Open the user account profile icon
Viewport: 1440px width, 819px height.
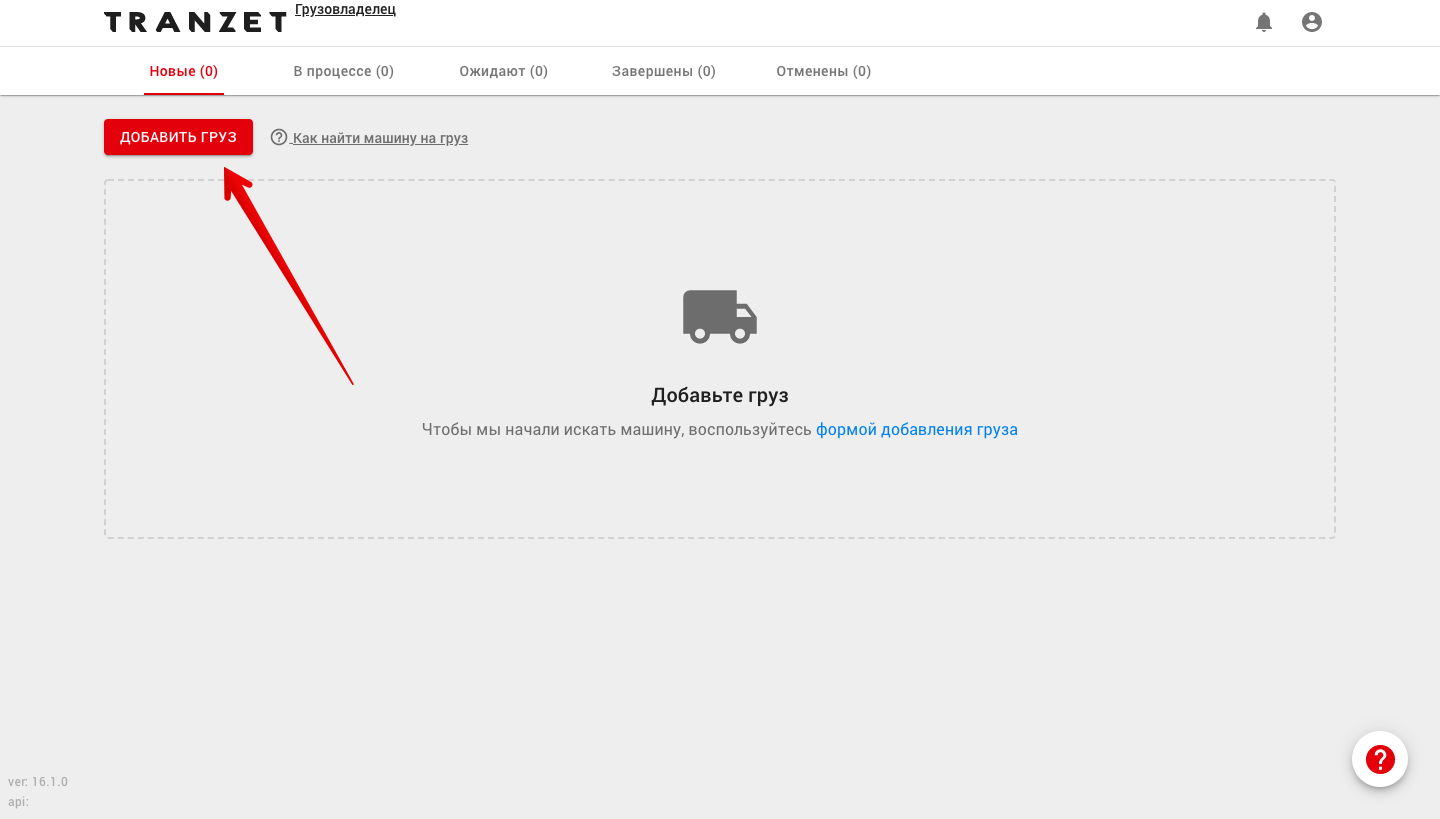click(x=1312, y=22)
